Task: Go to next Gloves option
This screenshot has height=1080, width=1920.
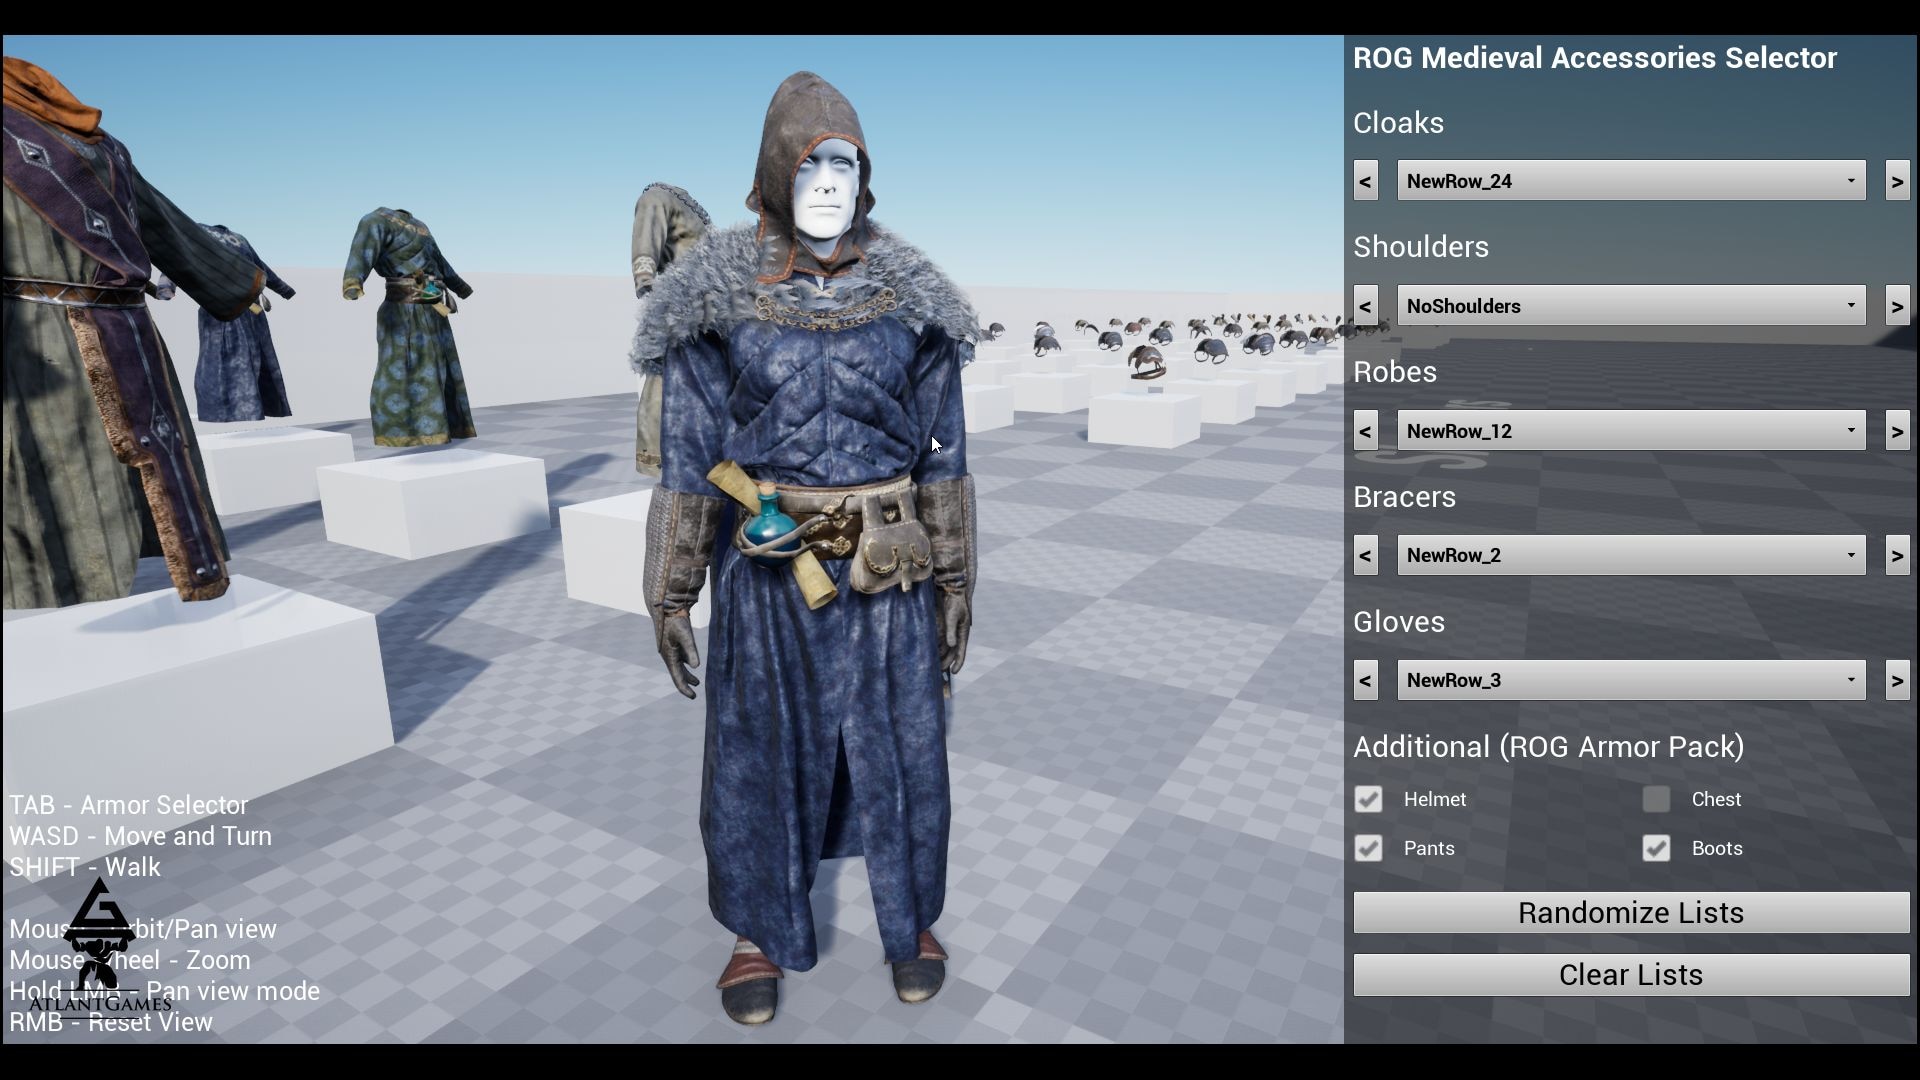Action: pos(1897,680)
